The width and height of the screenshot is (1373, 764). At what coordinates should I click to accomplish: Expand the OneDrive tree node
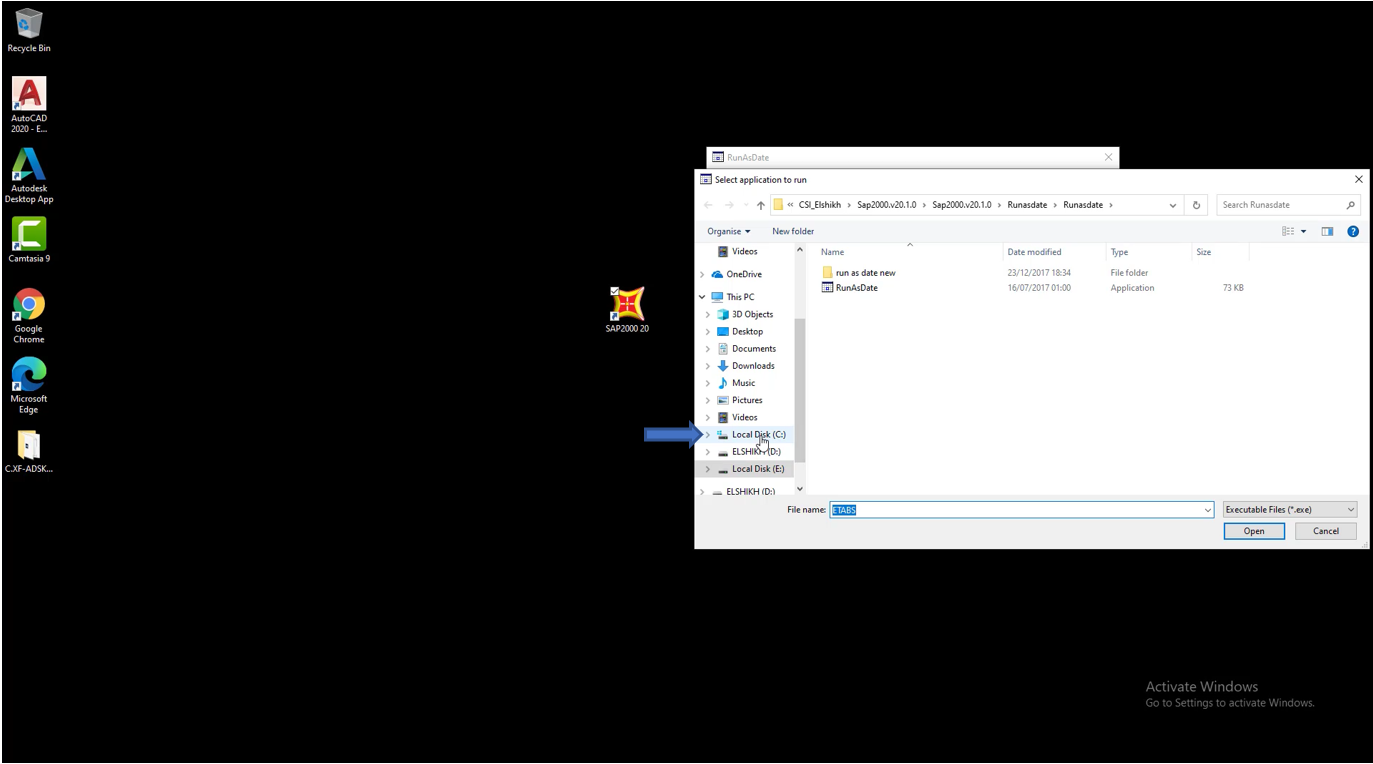click(702, 274)
